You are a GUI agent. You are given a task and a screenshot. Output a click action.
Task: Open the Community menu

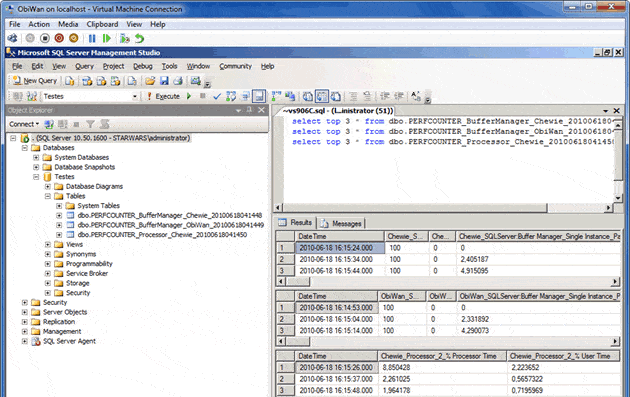(x=235, y=66)
